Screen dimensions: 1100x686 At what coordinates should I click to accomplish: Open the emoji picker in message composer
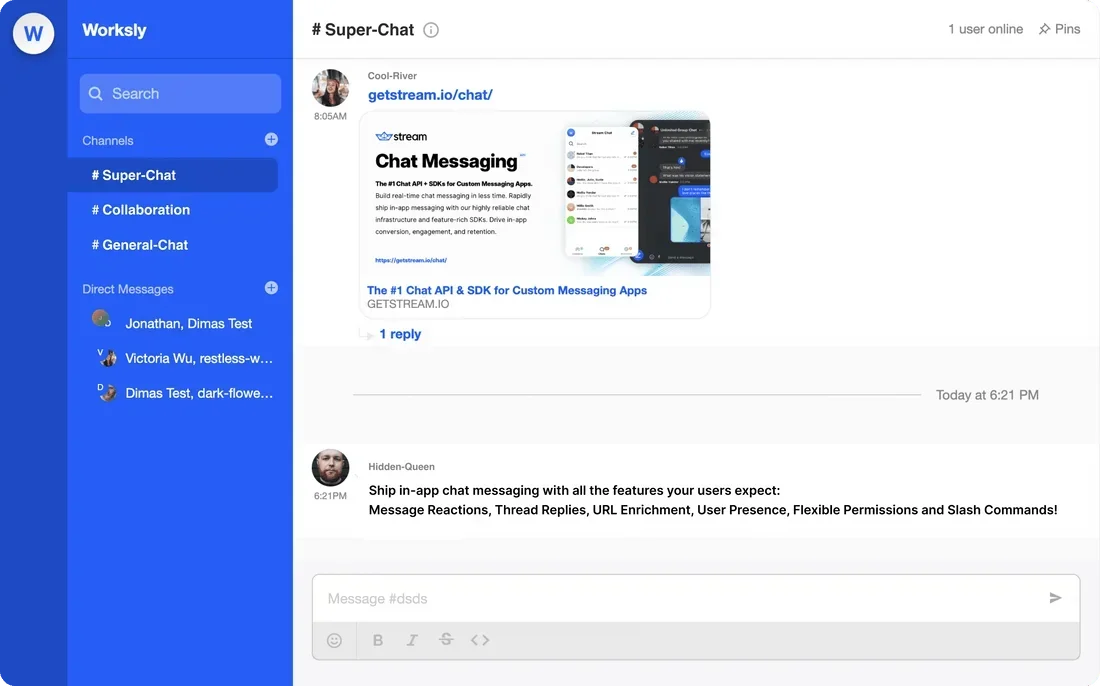(333, 639)
